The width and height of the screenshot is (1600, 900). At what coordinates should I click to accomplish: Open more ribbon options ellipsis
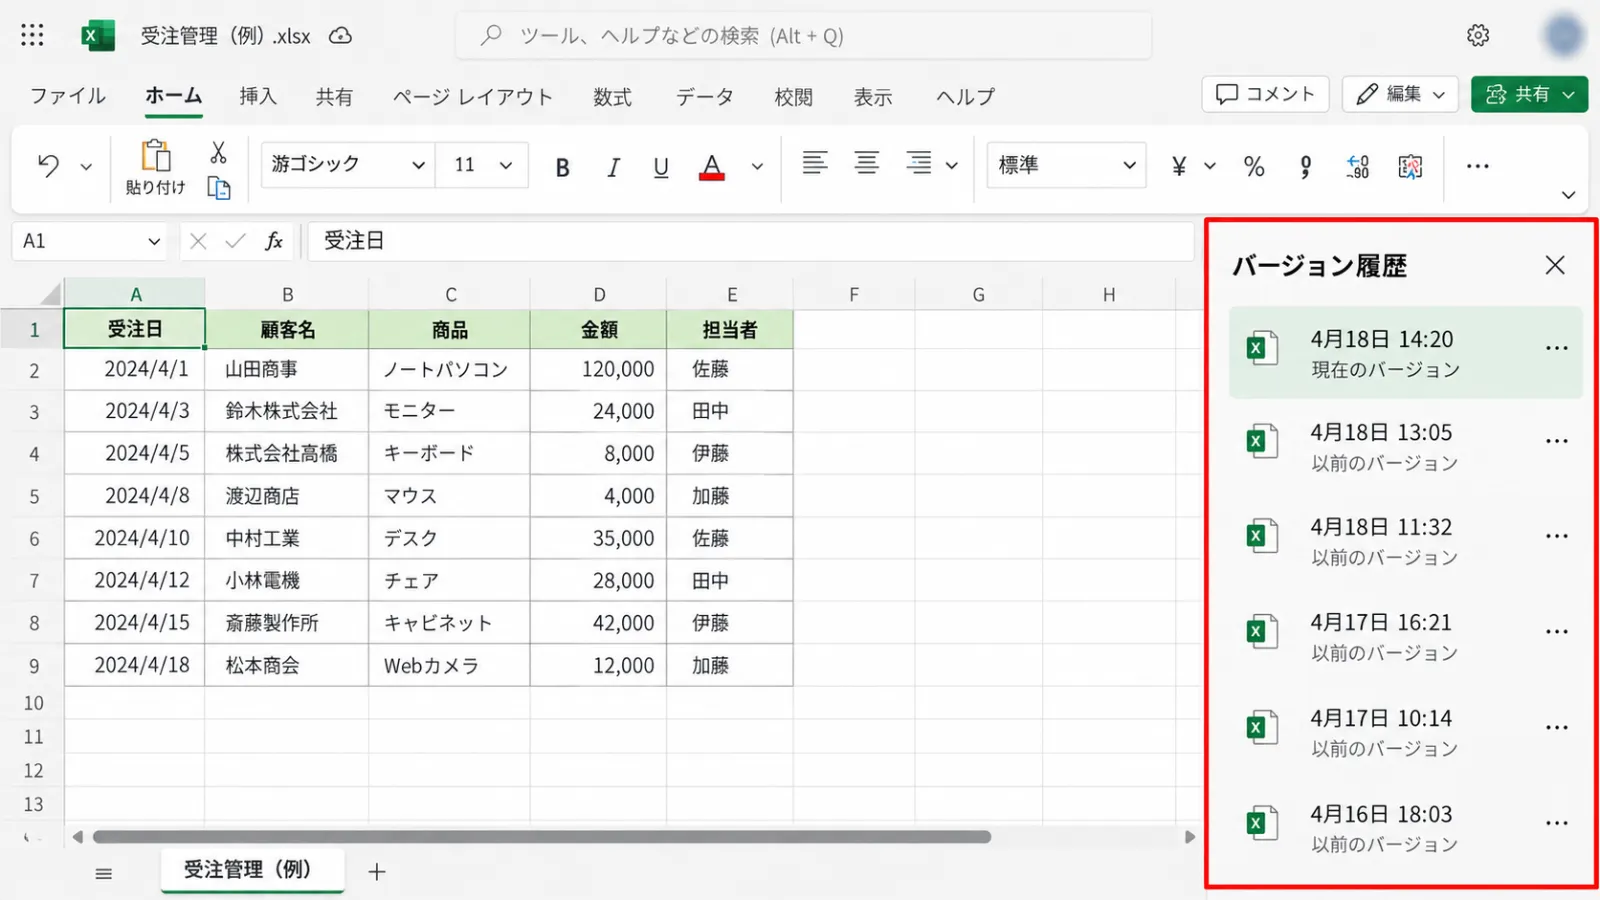point(1477,166)
